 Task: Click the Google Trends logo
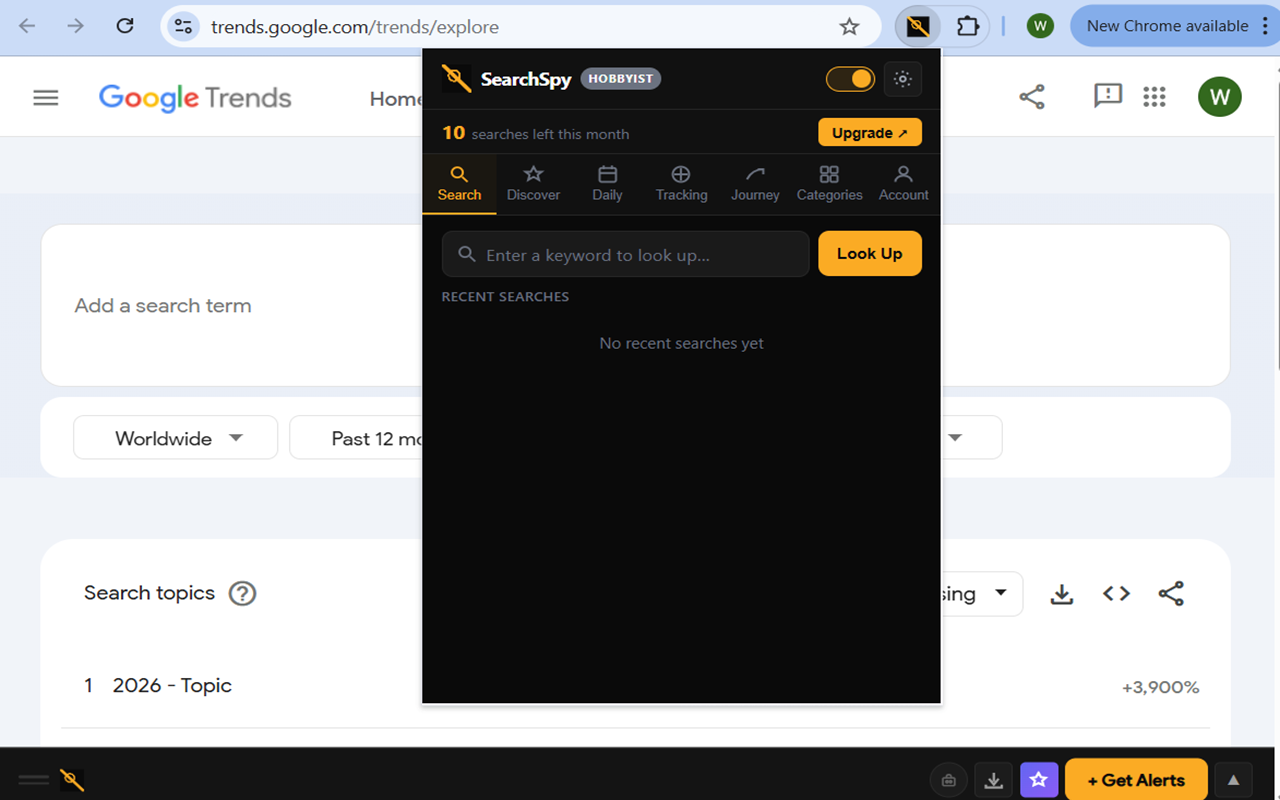pyautogui.click(x=195, y=98)
